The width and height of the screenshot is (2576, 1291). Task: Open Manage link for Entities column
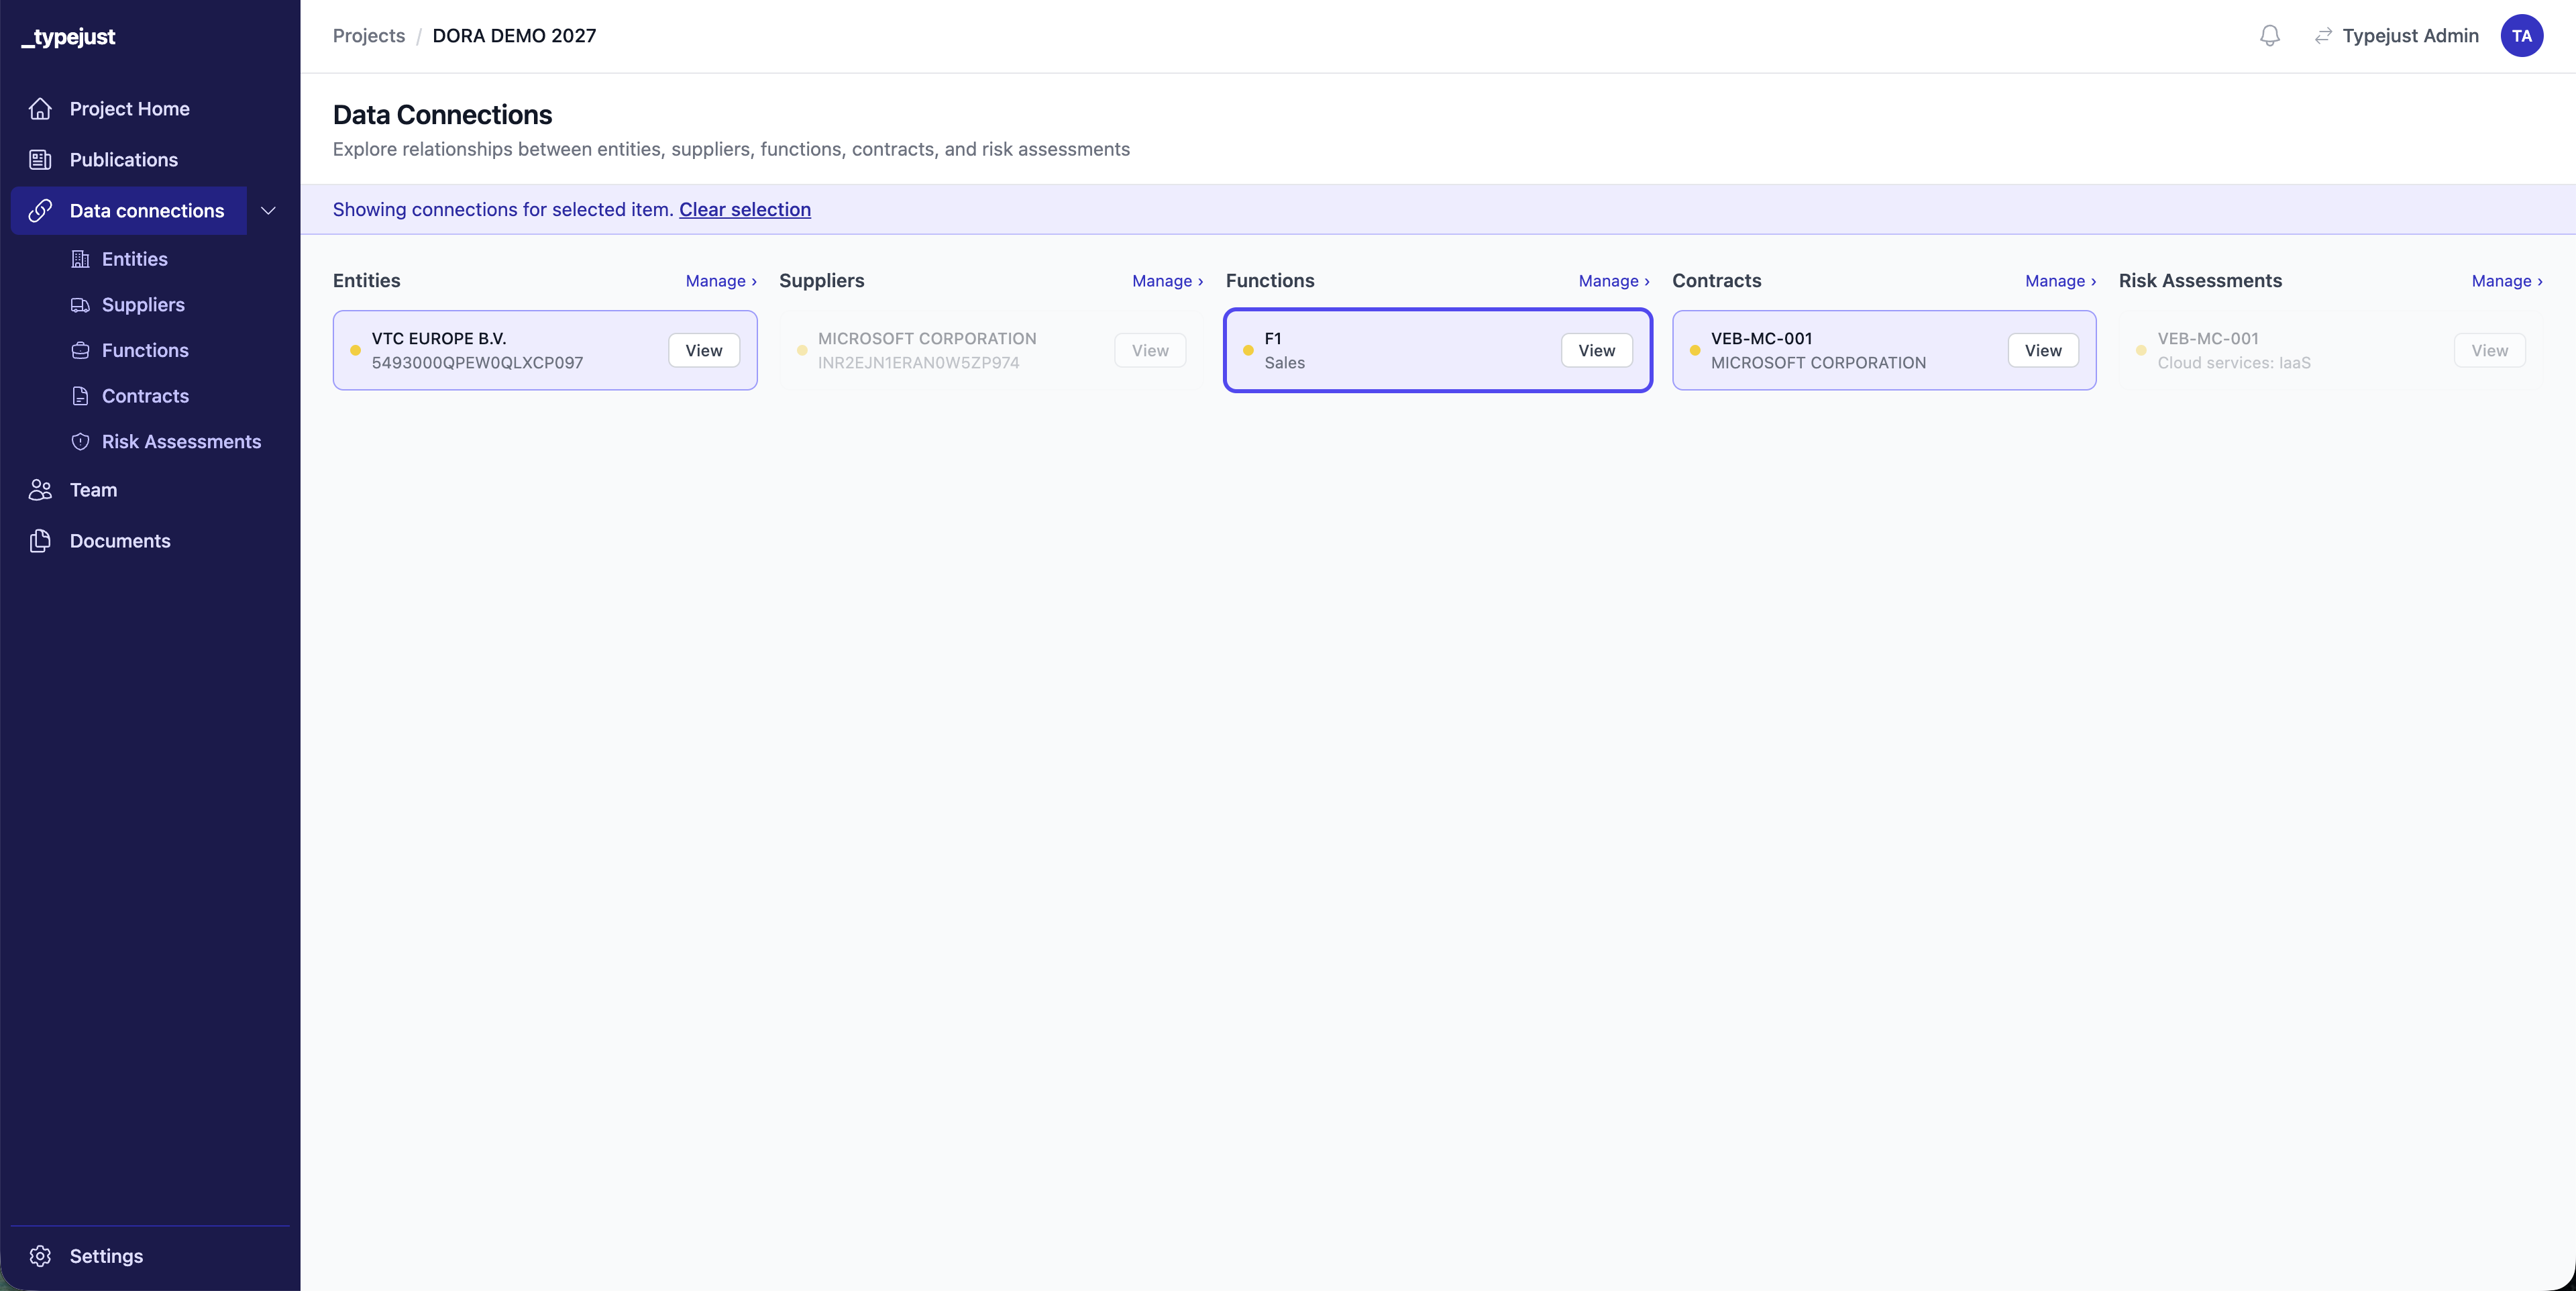click(x=720, y=281)
